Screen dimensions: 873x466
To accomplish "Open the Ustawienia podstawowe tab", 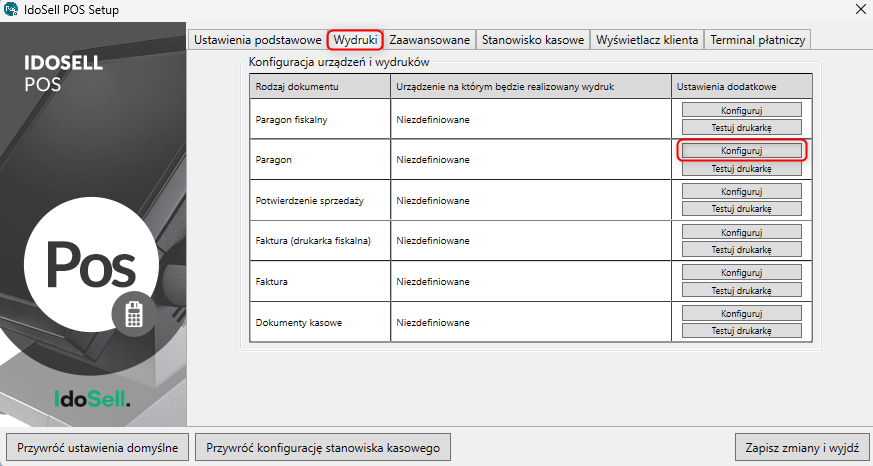I will tap(258, 40).
